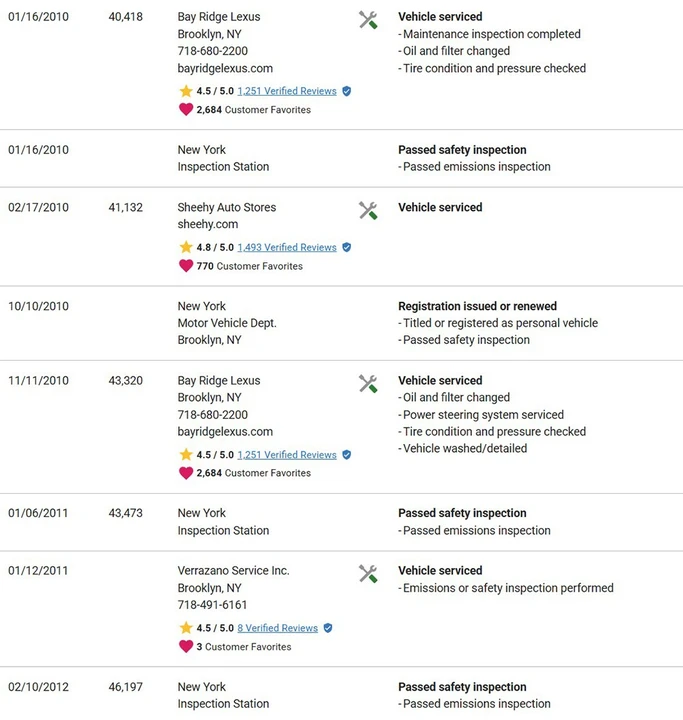Click the sheehy.com website text
Screen dimensions: 683x720
[208, 224]
